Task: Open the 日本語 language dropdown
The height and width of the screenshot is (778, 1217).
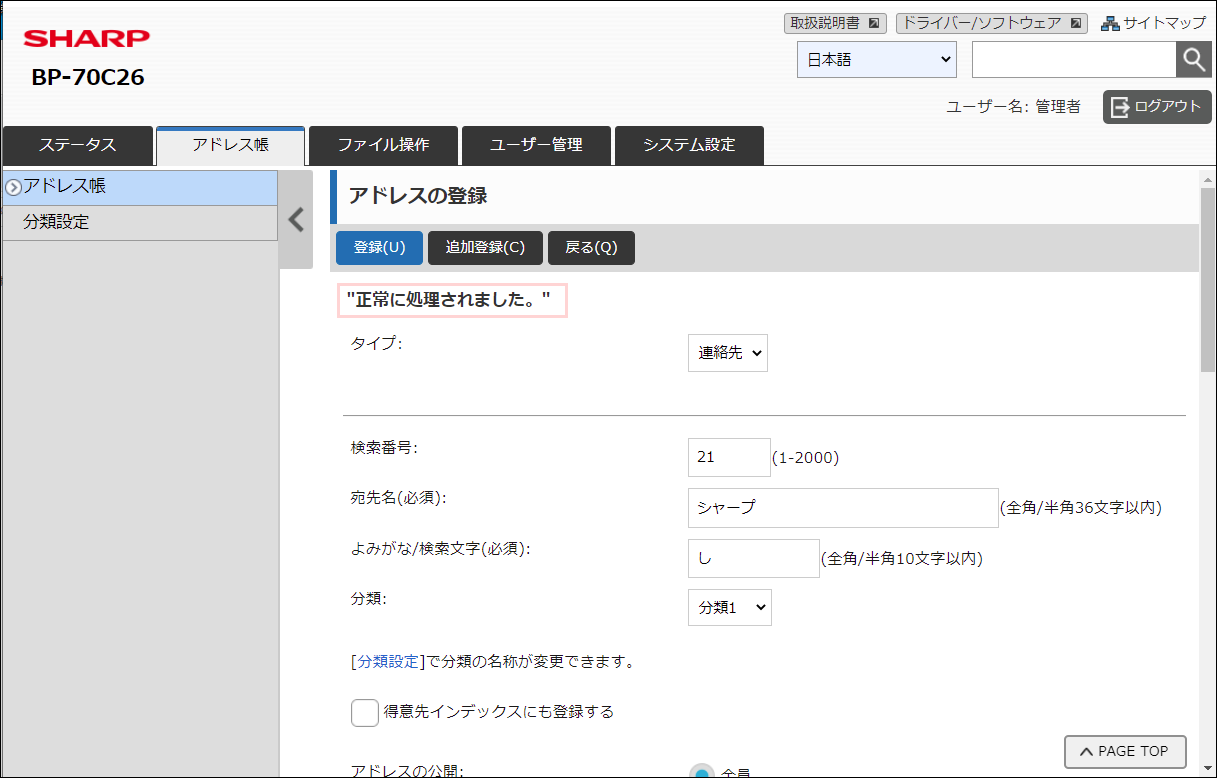Action: 877,60
